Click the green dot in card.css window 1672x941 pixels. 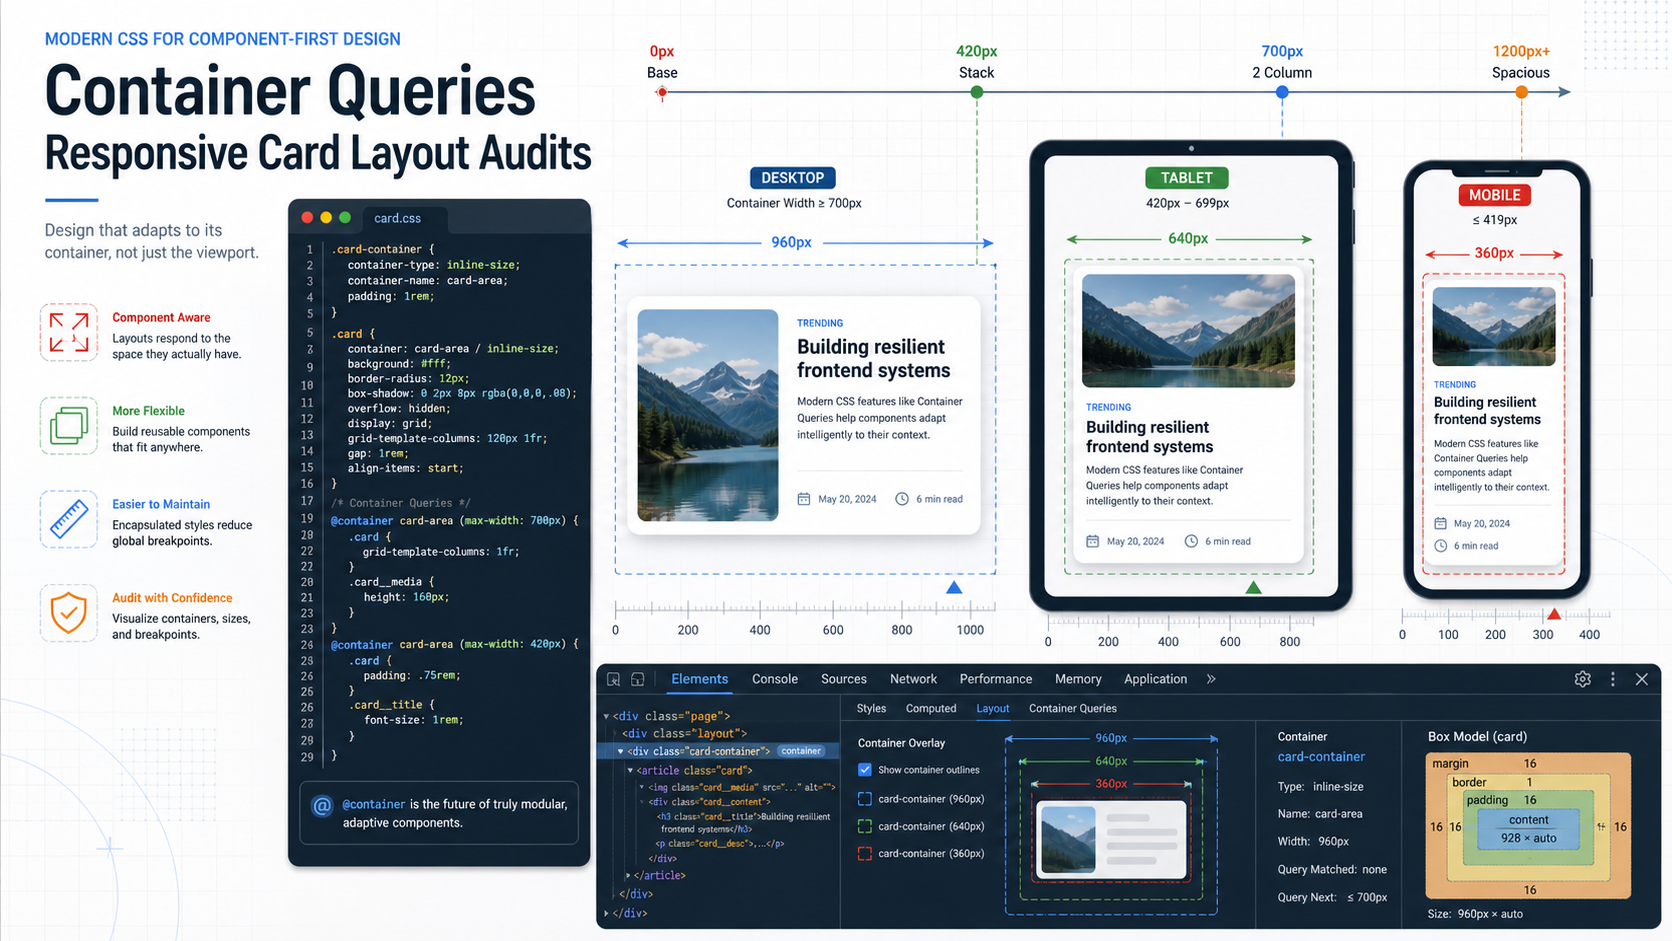click(345, 217)
